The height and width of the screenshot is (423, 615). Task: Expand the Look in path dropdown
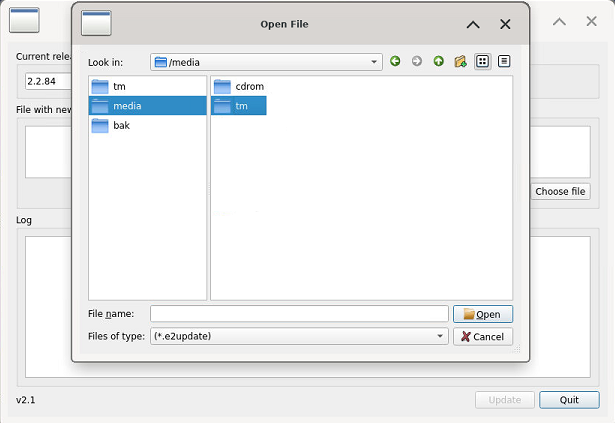pyautogui.click(x=375, y=62)
